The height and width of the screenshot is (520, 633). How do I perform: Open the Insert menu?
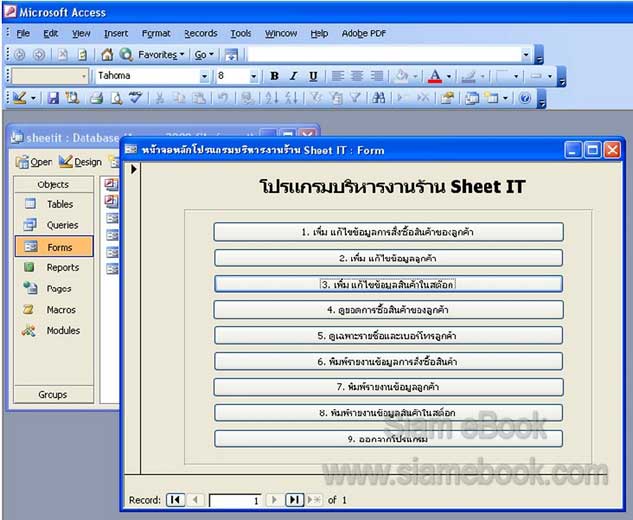[116, 34]
